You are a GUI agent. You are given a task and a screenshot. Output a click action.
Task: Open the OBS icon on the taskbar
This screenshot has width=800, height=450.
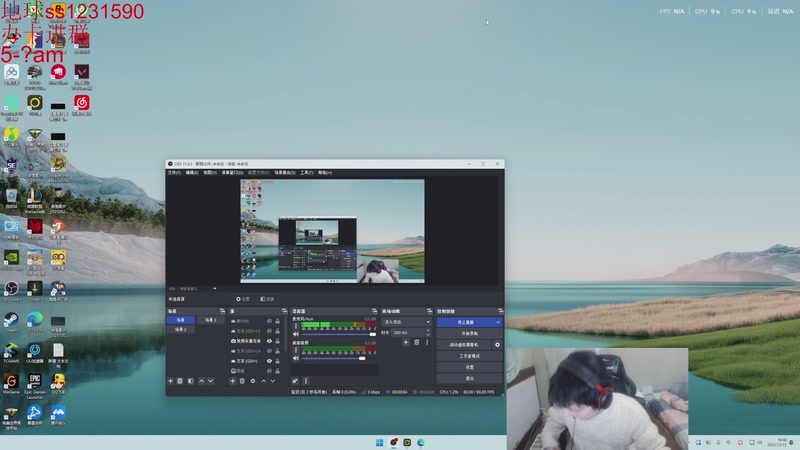pos(393,442)
